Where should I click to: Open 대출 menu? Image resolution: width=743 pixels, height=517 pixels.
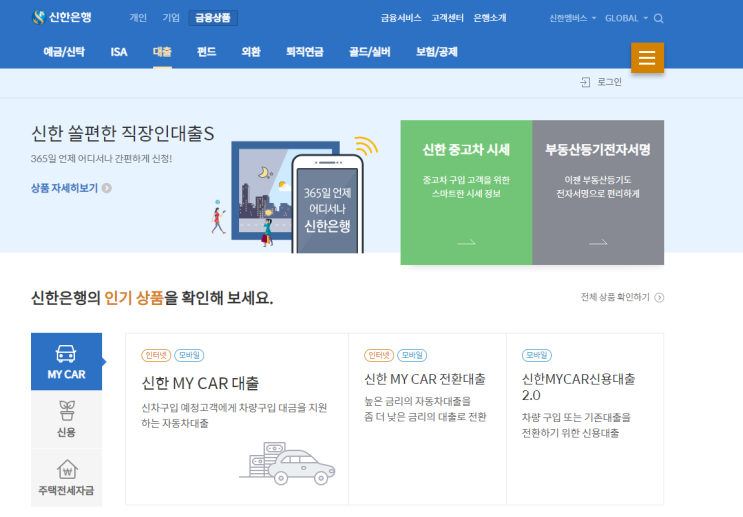click(x=162, y=52)
